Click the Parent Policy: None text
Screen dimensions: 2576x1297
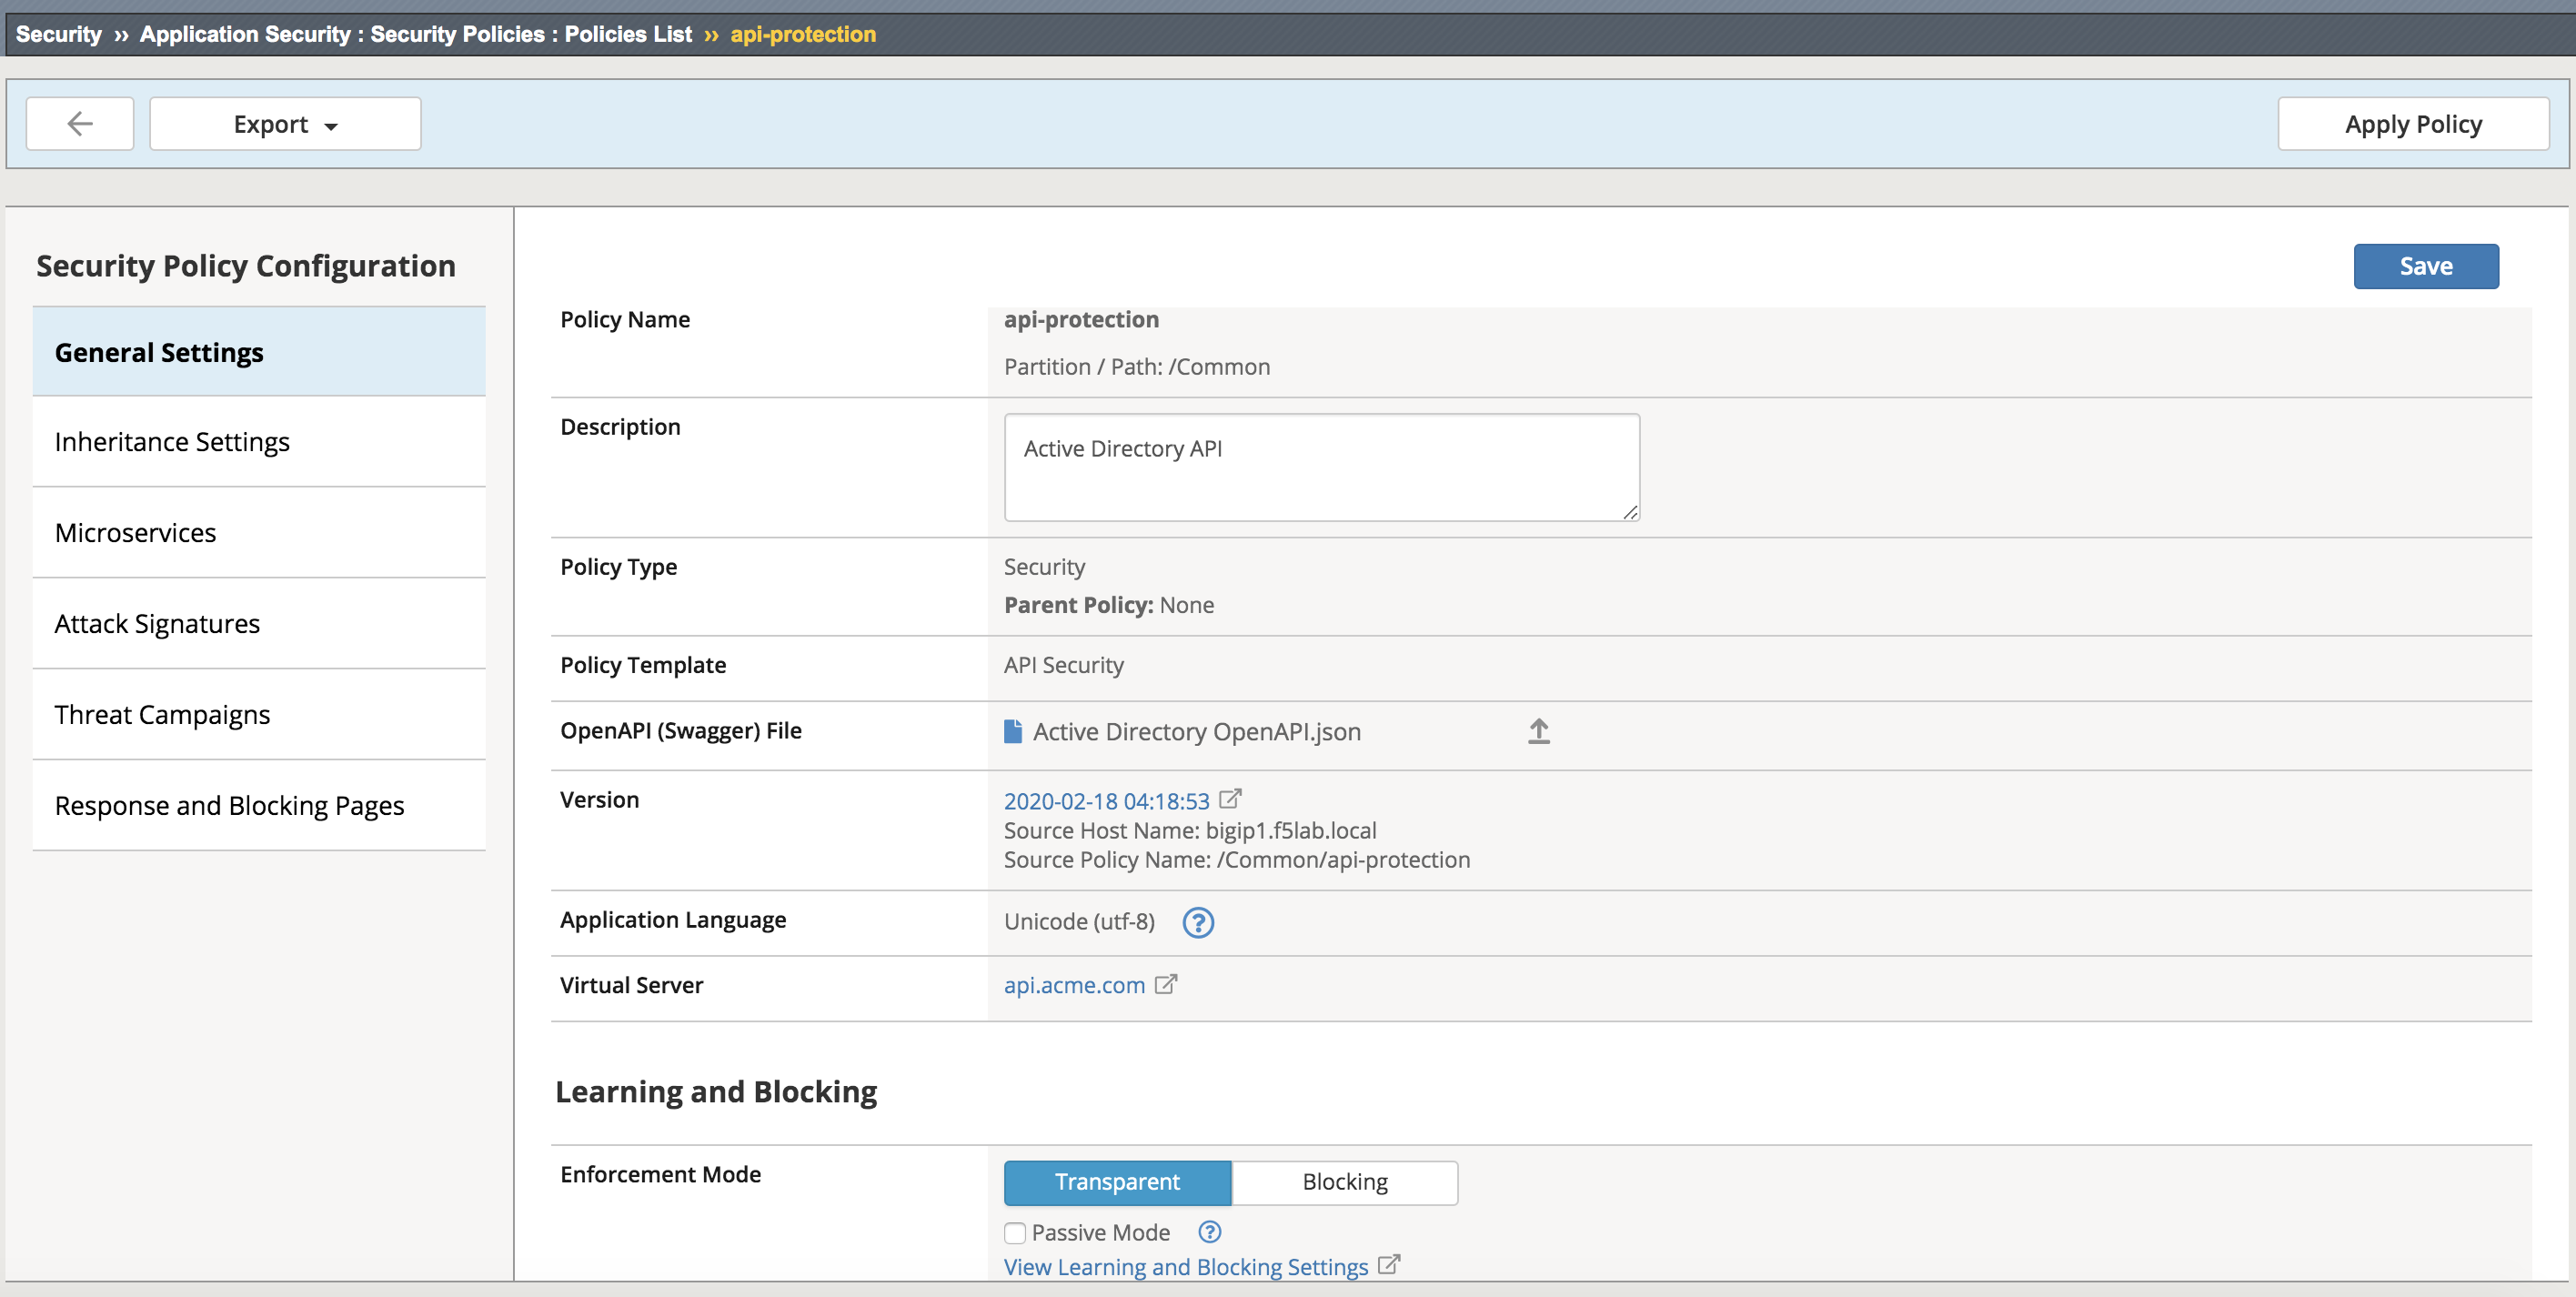coord(1109,606)
